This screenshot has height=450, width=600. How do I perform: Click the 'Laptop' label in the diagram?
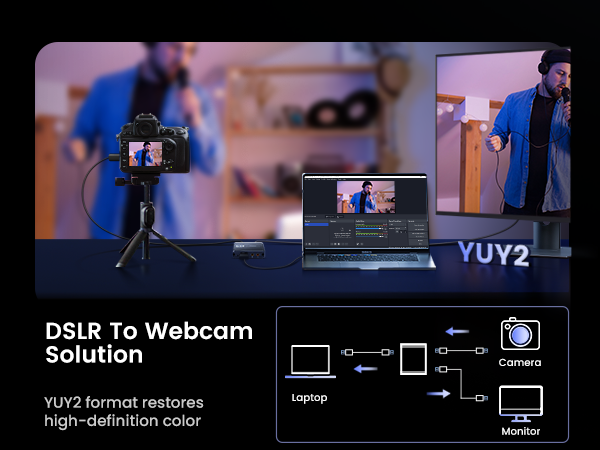[309, 398]
